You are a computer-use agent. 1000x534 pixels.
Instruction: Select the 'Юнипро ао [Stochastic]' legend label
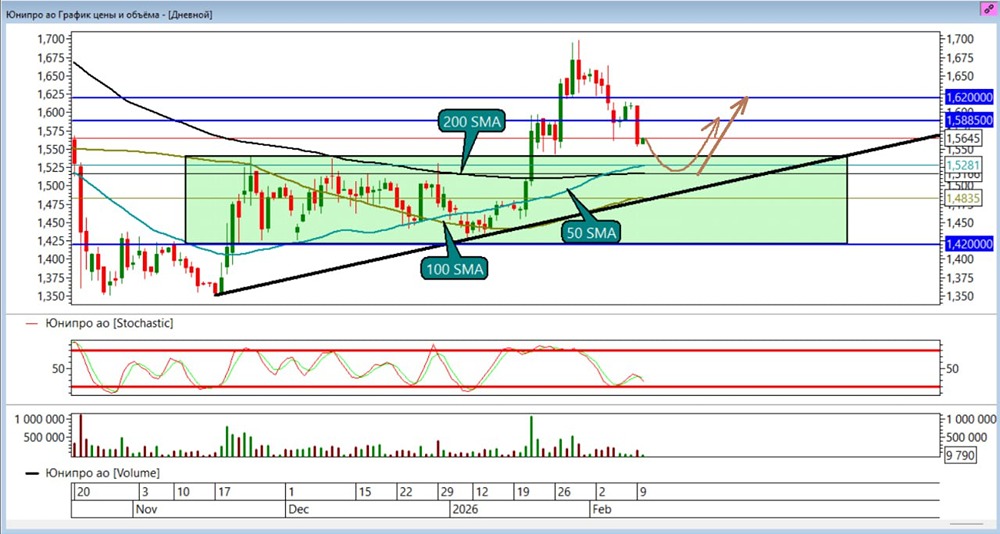click(109, 323)
